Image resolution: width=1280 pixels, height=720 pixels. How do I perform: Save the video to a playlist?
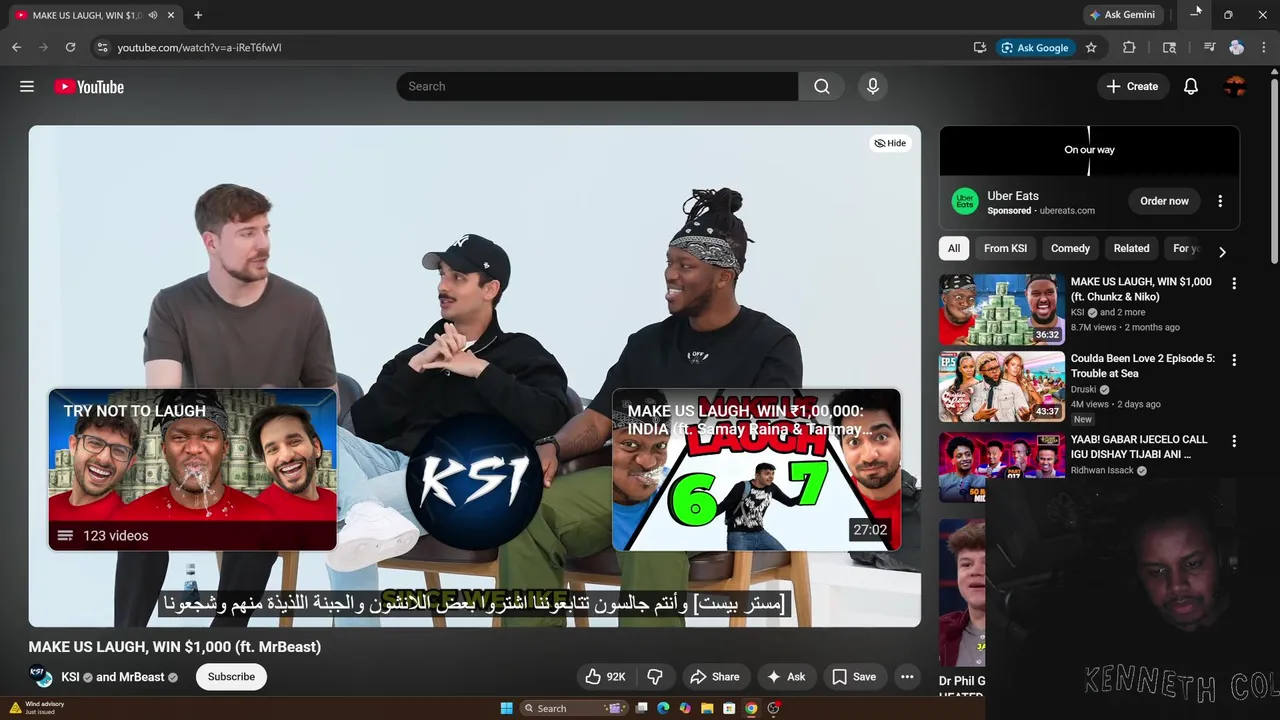(854, 677)
